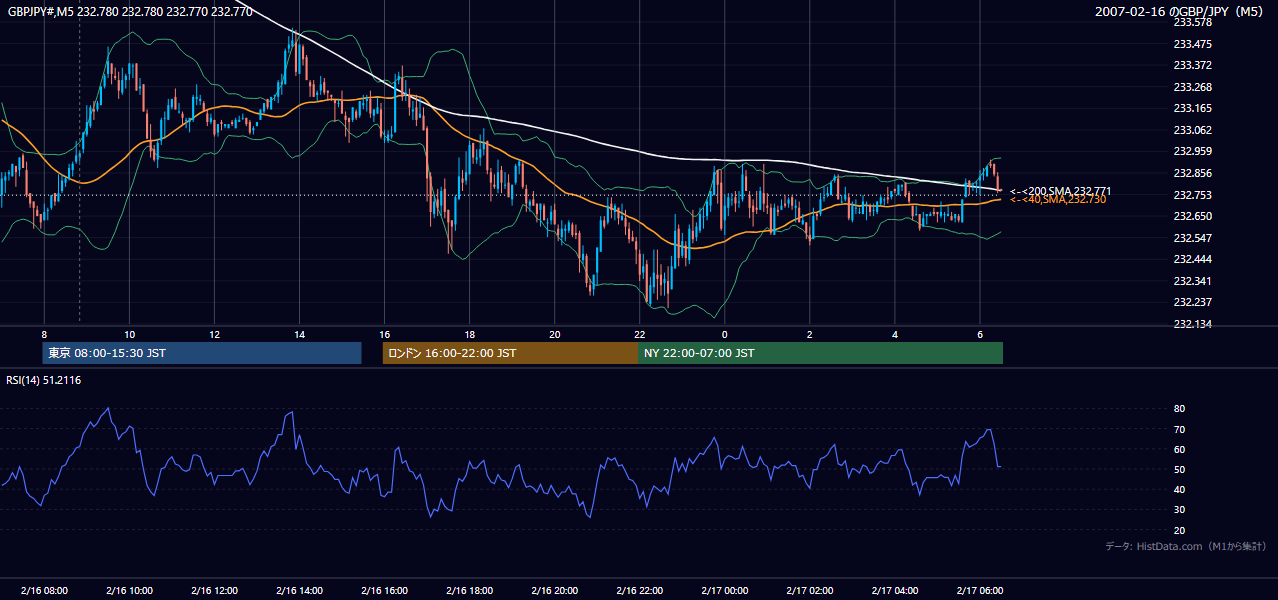Click the 2/17 06:00 date label
This screenshot has width=1278, height=600.
980,590
